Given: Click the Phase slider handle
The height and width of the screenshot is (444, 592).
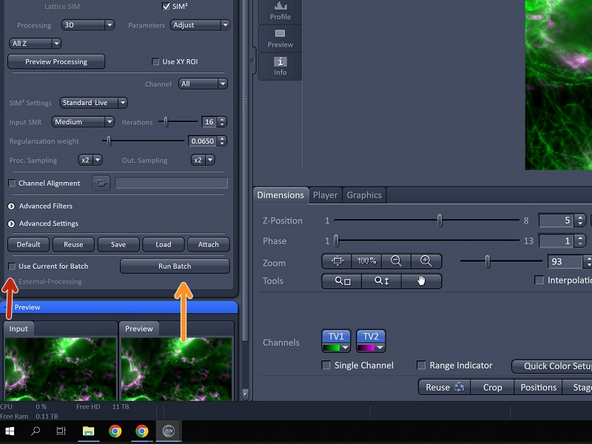Looking at the screenshot, I should 336,240.
